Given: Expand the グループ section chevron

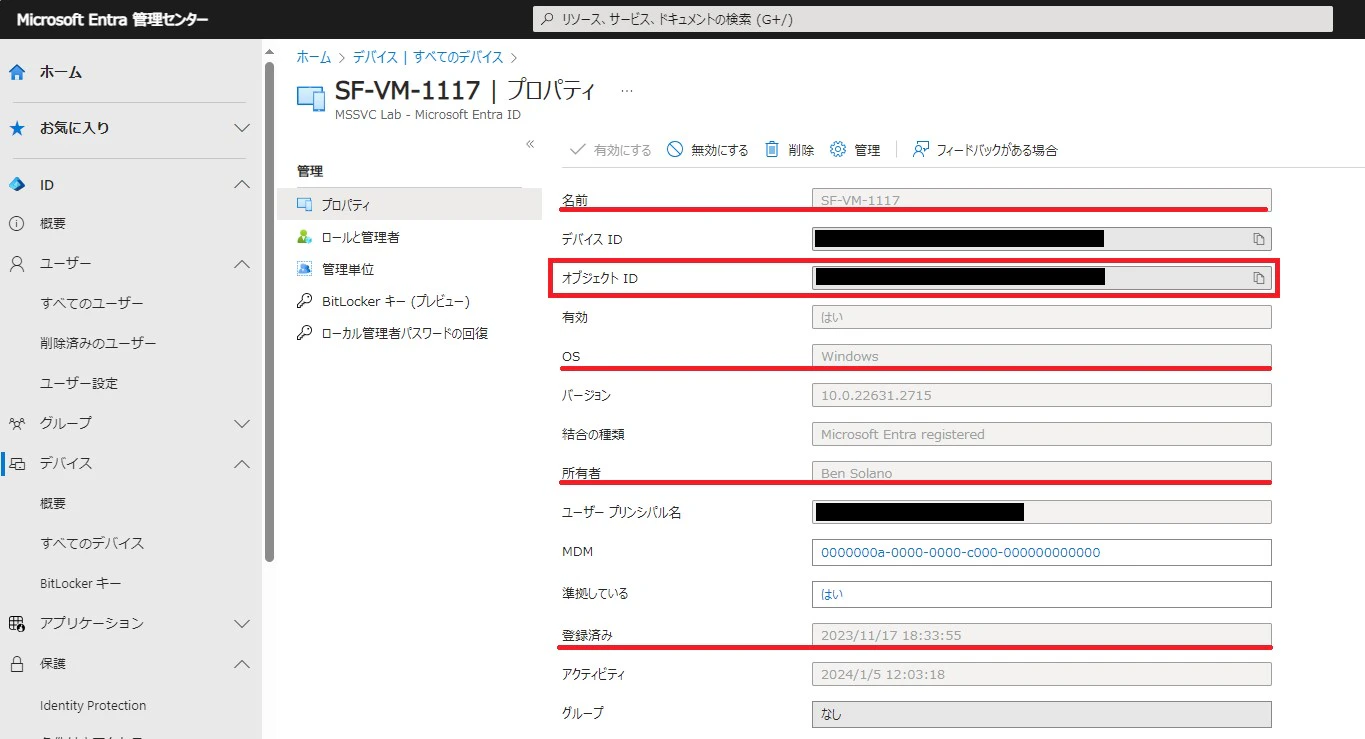Looking at the screenshot, I should tap(241, 423).
